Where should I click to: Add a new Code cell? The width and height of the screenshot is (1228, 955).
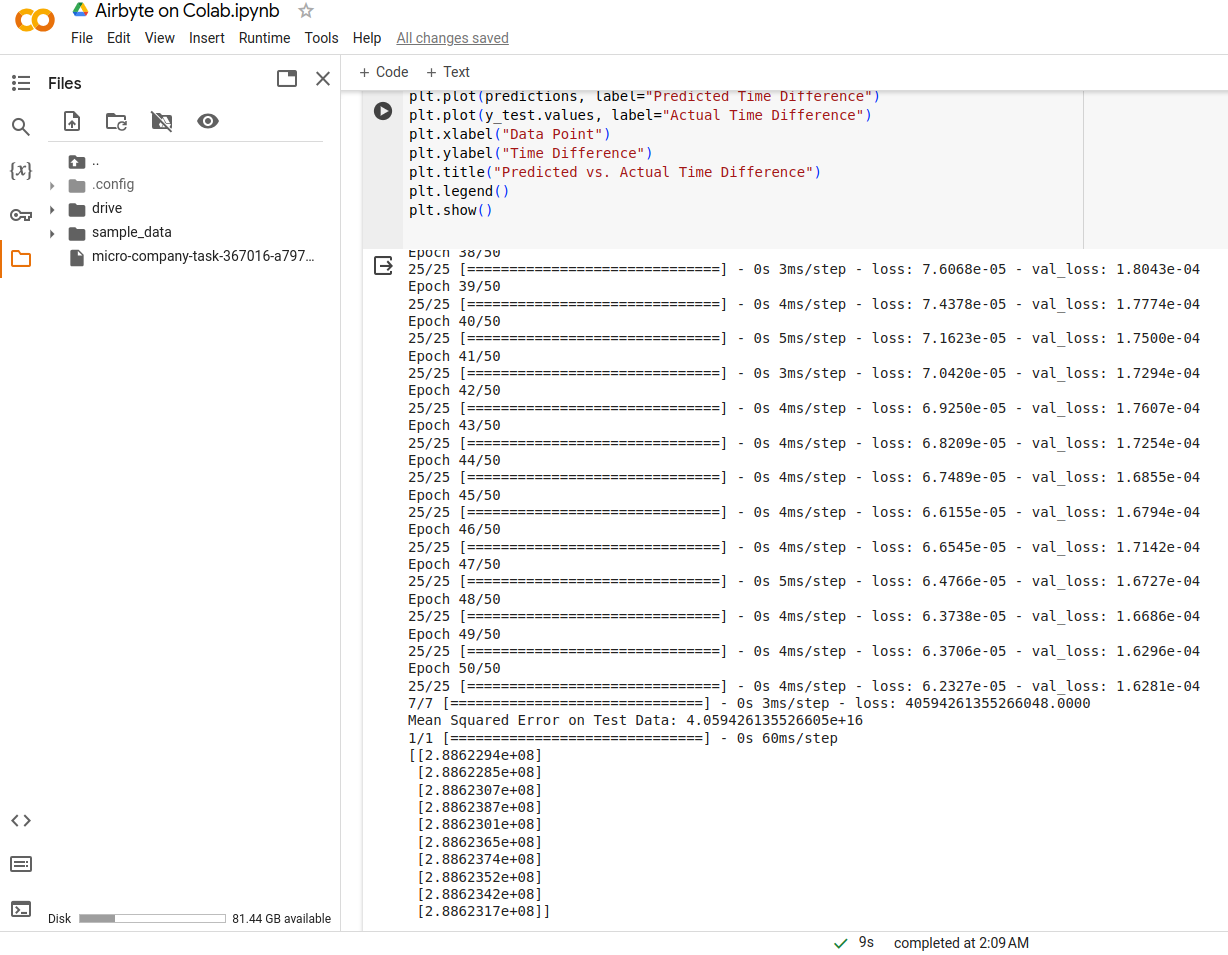(x=383, y=72)
